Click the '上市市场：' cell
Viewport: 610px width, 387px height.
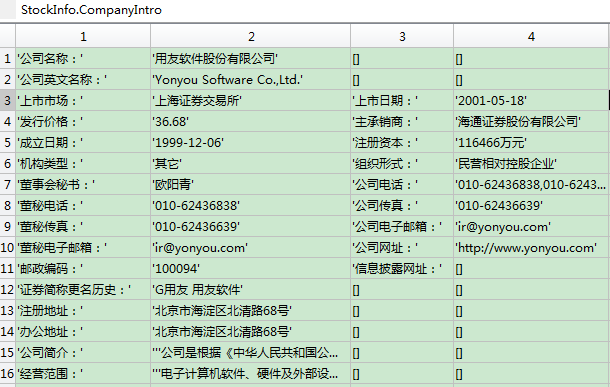pyautogui.click(x=83, y=101)
